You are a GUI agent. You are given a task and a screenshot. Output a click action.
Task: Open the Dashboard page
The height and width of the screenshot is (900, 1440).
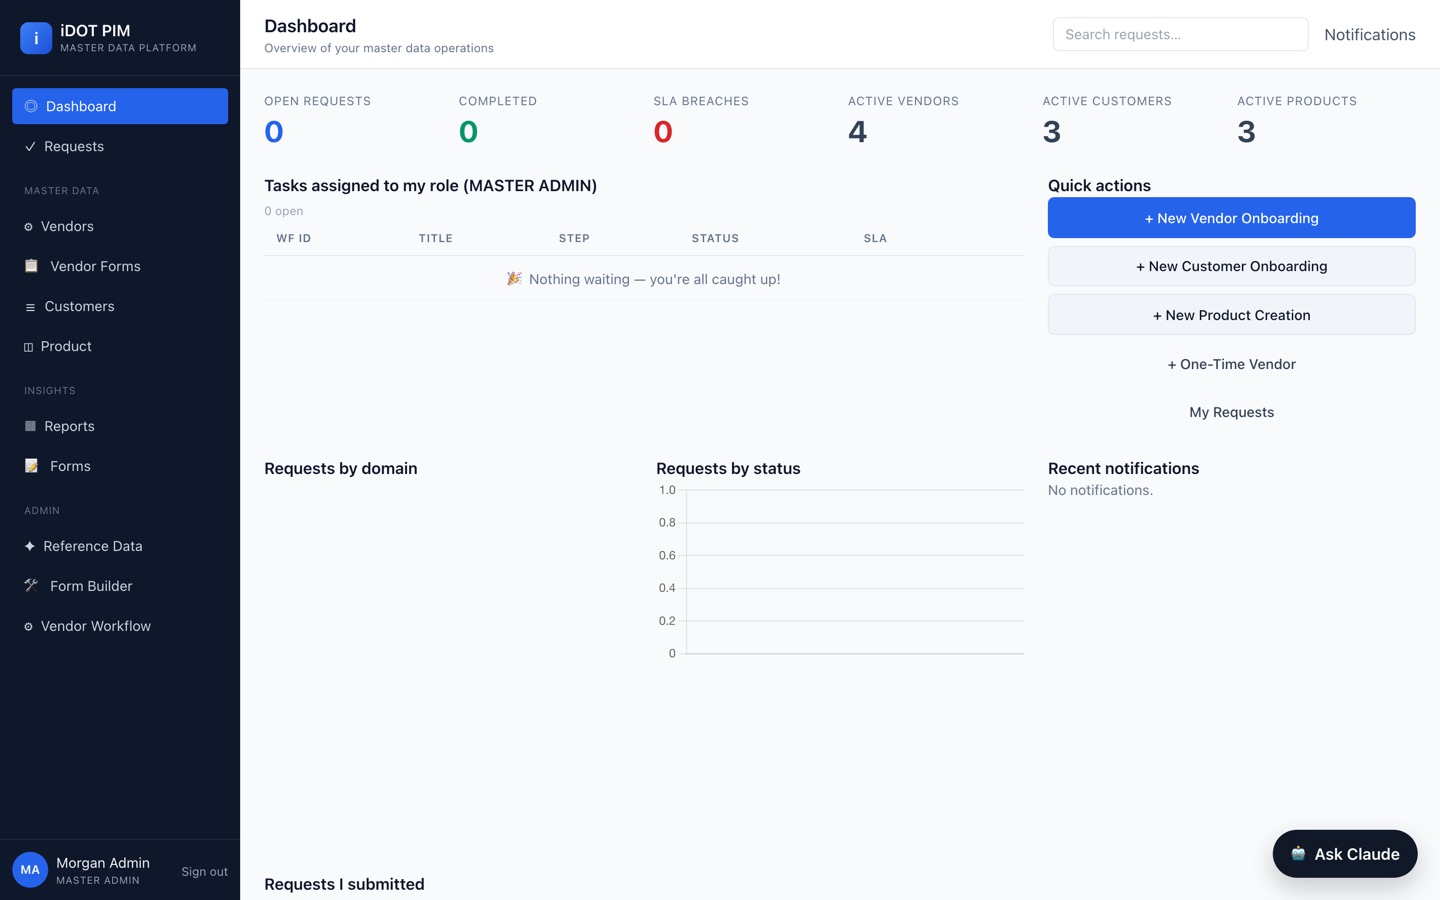coord(120,106)
